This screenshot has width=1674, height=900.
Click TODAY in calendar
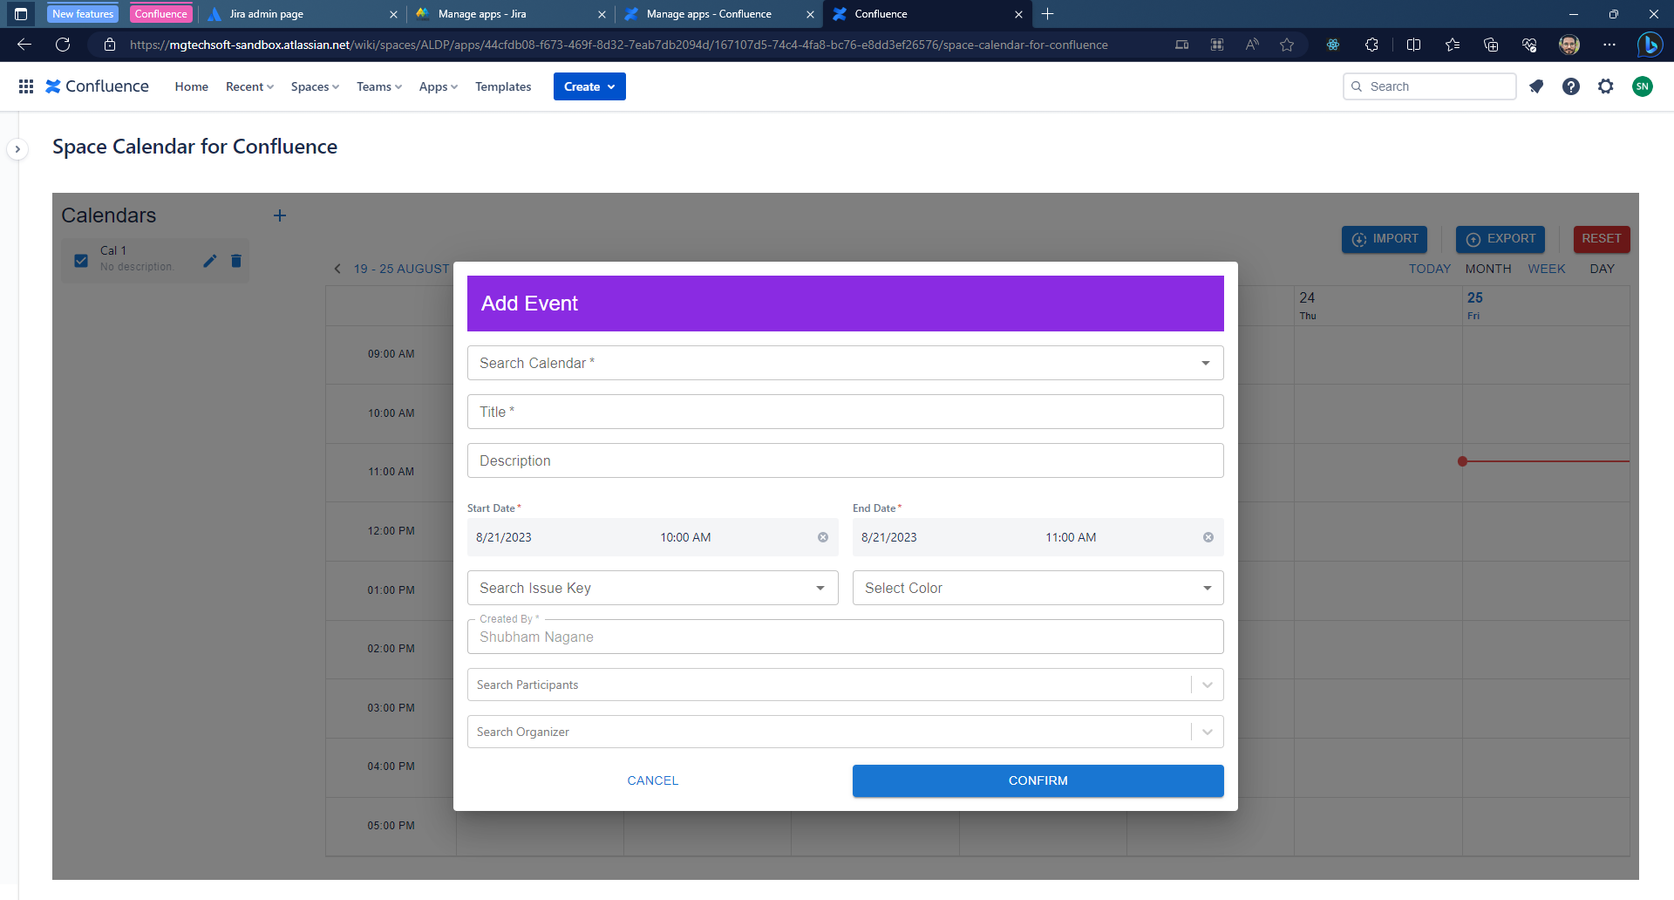[1429, 269]
